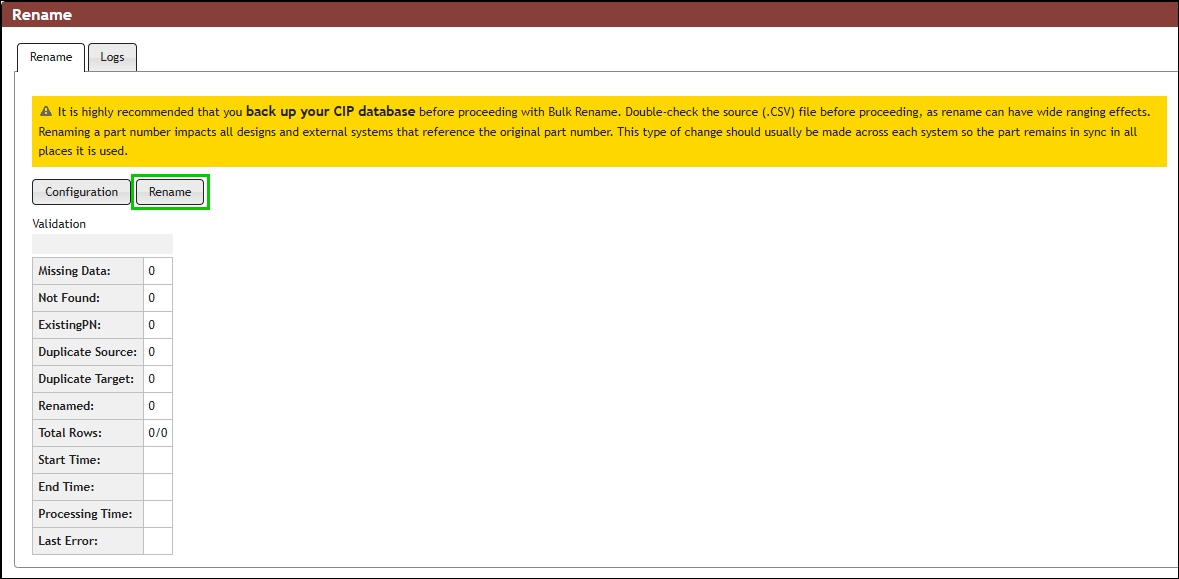Click the Duplicate Target count cell
The height and width of the screenshot is (579, 1179).
tap(157, 378)
